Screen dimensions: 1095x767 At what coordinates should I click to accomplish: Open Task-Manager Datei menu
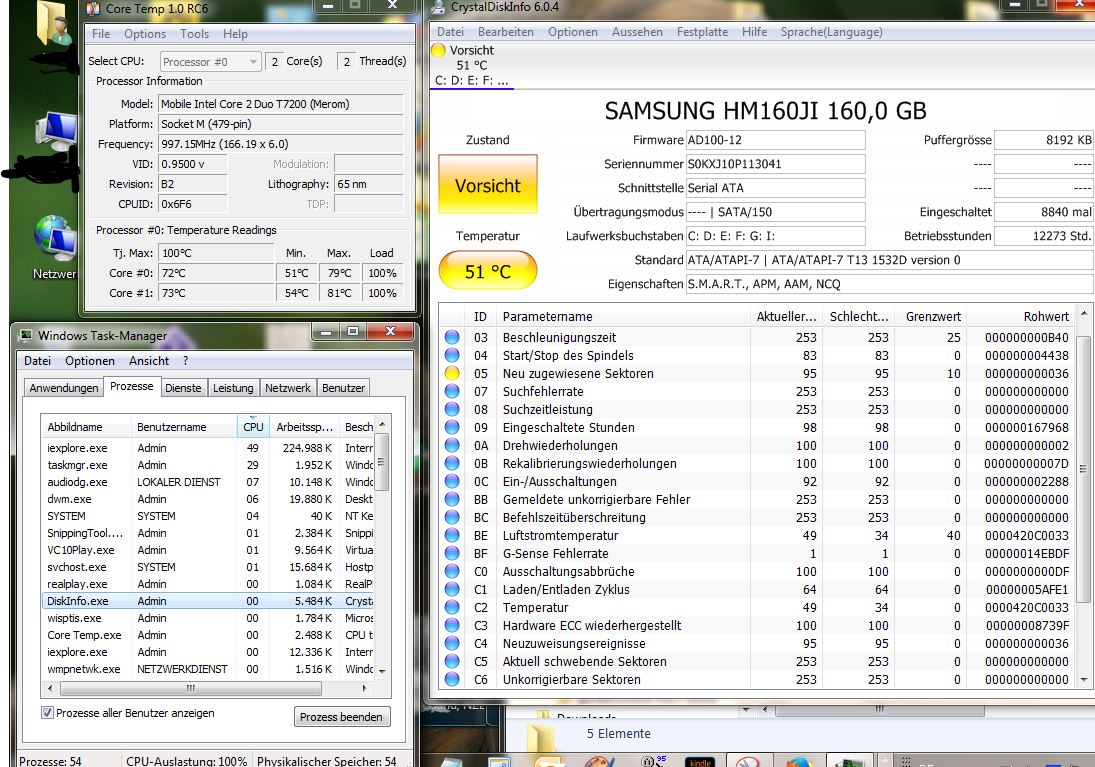coord(38,361)
